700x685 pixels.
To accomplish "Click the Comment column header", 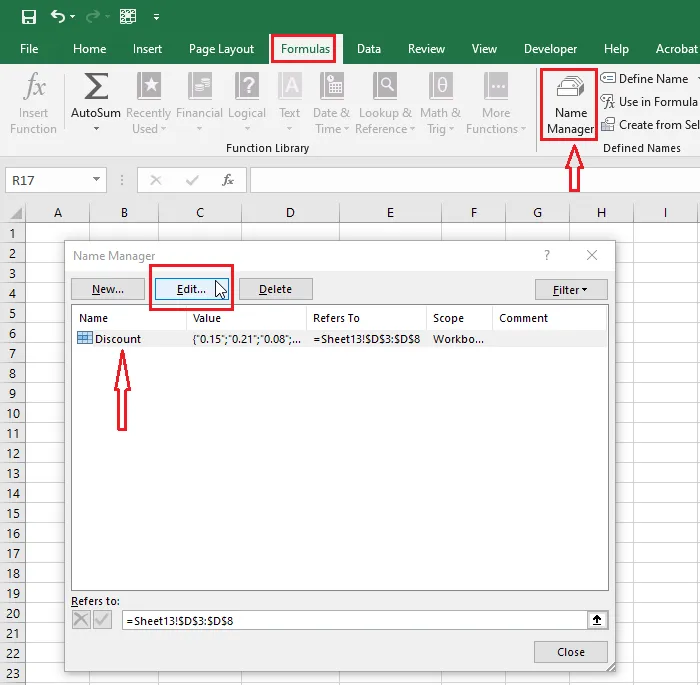I will point(550,318).
